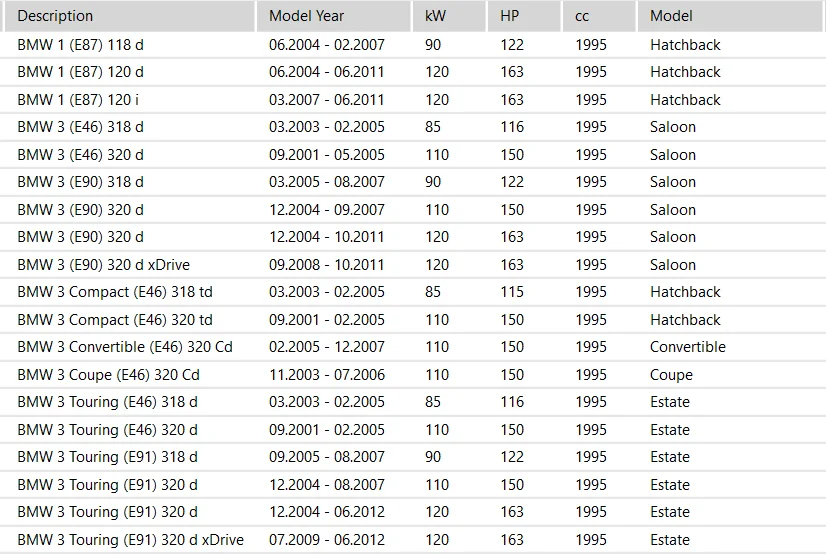826x554 pixels.
Task: Choose BMW 3 Compact (E46) 318 td
Action: tap(115, 292)
